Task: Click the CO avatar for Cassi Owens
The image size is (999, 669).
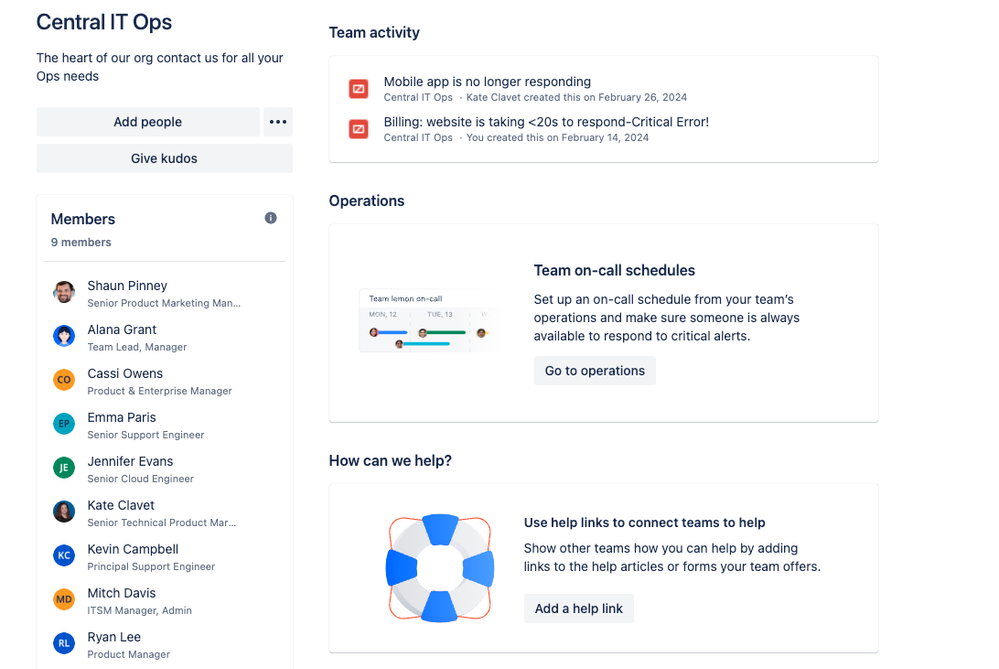Action: click(x=64, y=380)
